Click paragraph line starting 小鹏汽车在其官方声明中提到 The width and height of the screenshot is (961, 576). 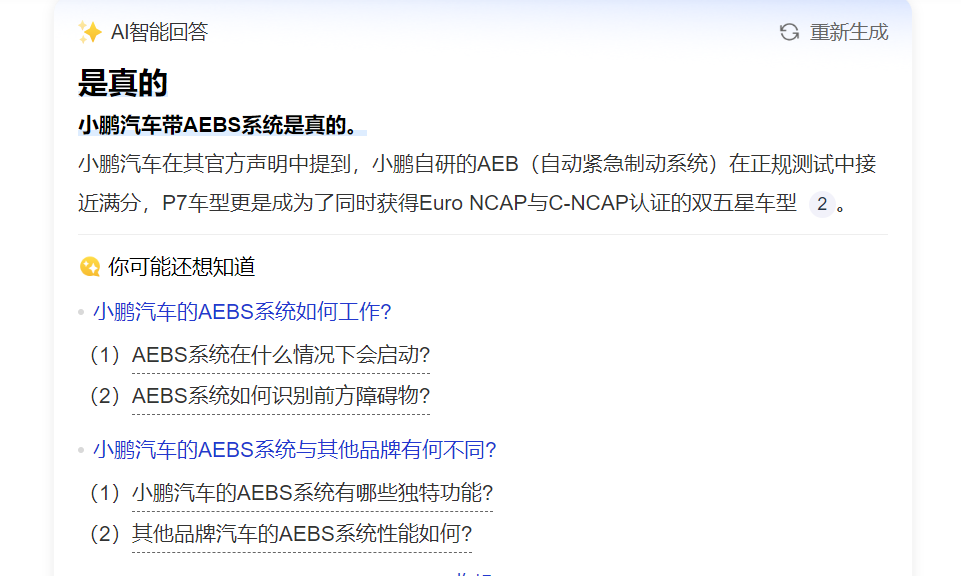(477, 164)
